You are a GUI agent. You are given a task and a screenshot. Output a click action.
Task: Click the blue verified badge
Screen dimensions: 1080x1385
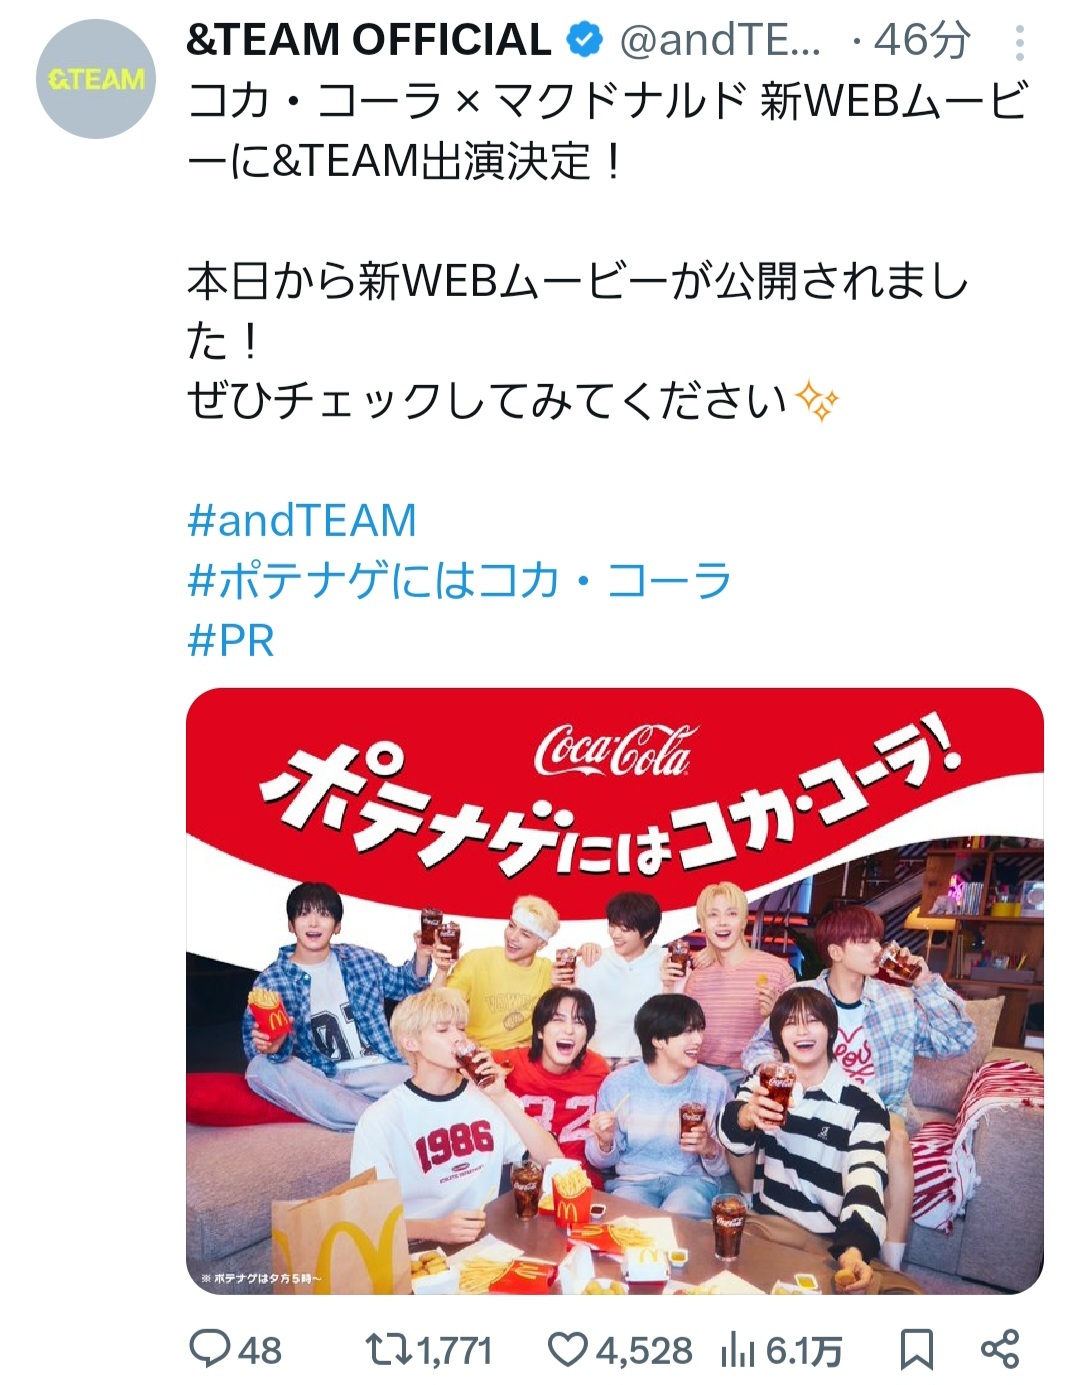click(585, 41)
